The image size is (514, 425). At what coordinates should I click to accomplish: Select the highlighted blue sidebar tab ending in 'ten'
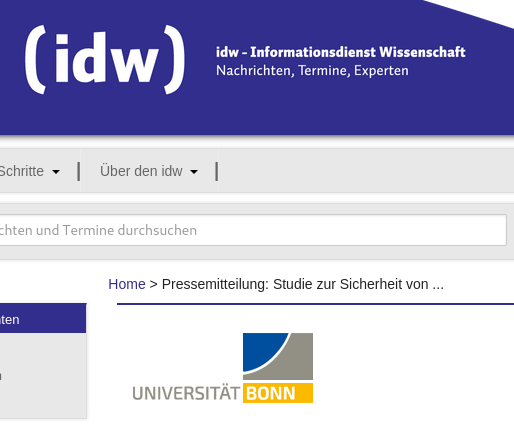[43, 319]
